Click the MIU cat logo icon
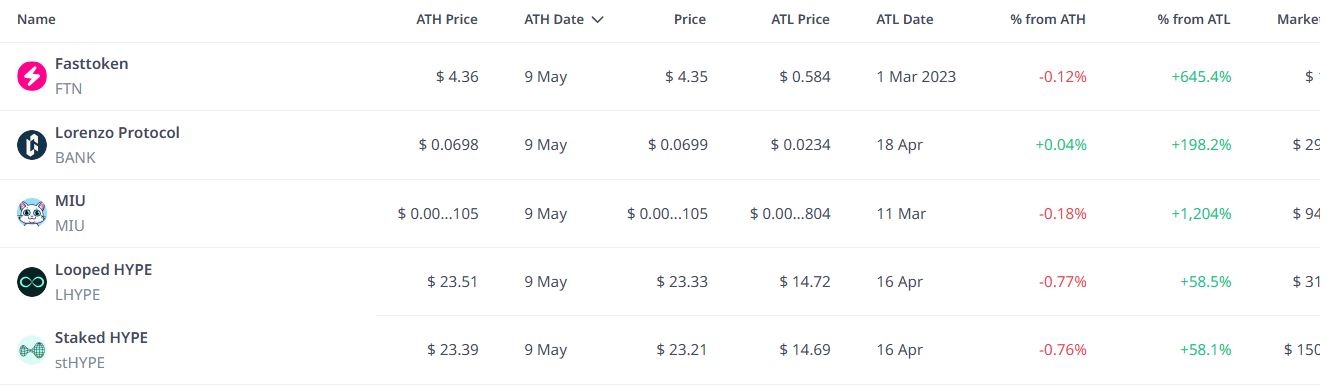Screen dimensions: 1343x388 point(32,213)
